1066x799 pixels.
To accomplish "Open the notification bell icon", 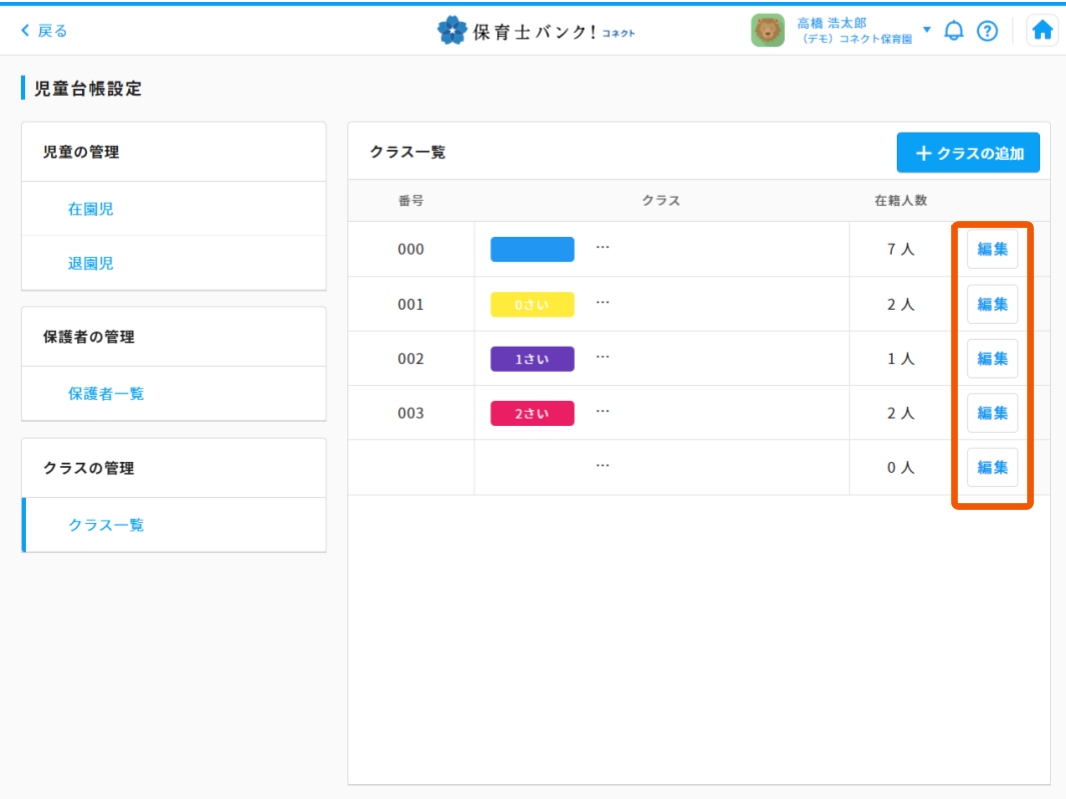I will [953, 31].
